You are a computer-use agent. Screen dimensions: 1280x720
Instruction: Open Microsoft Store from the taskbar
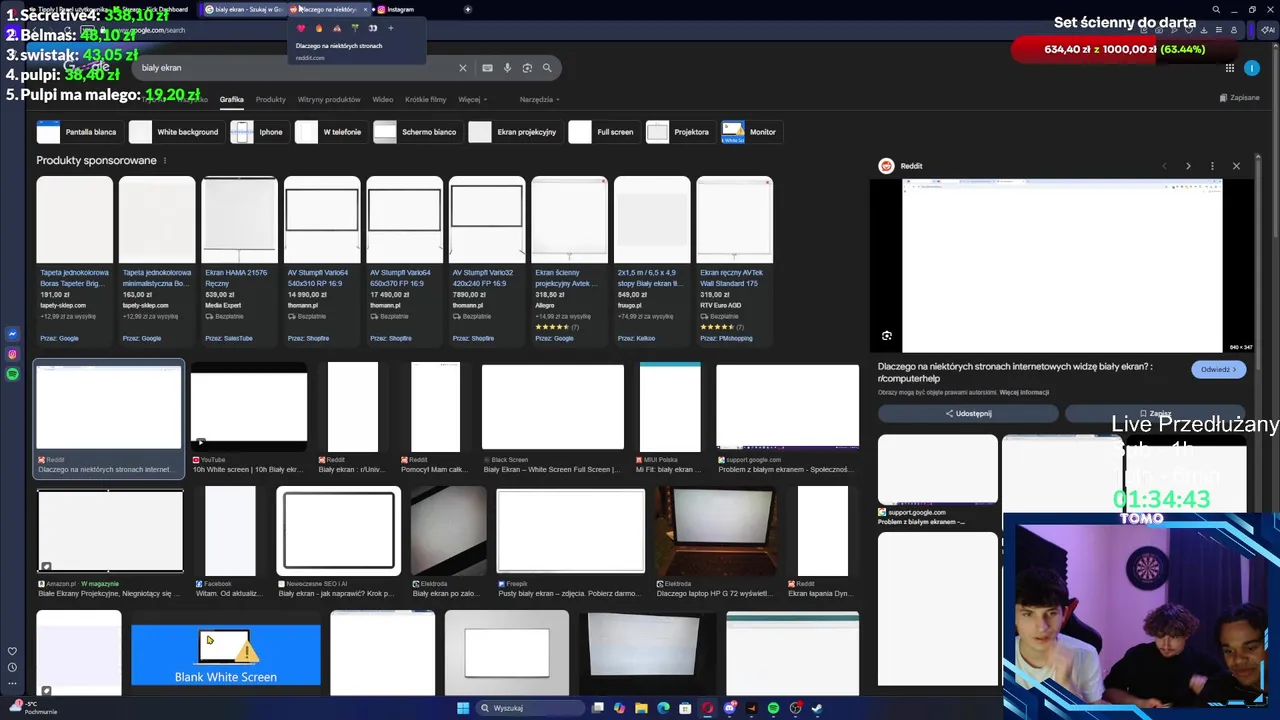click(685, 708)
